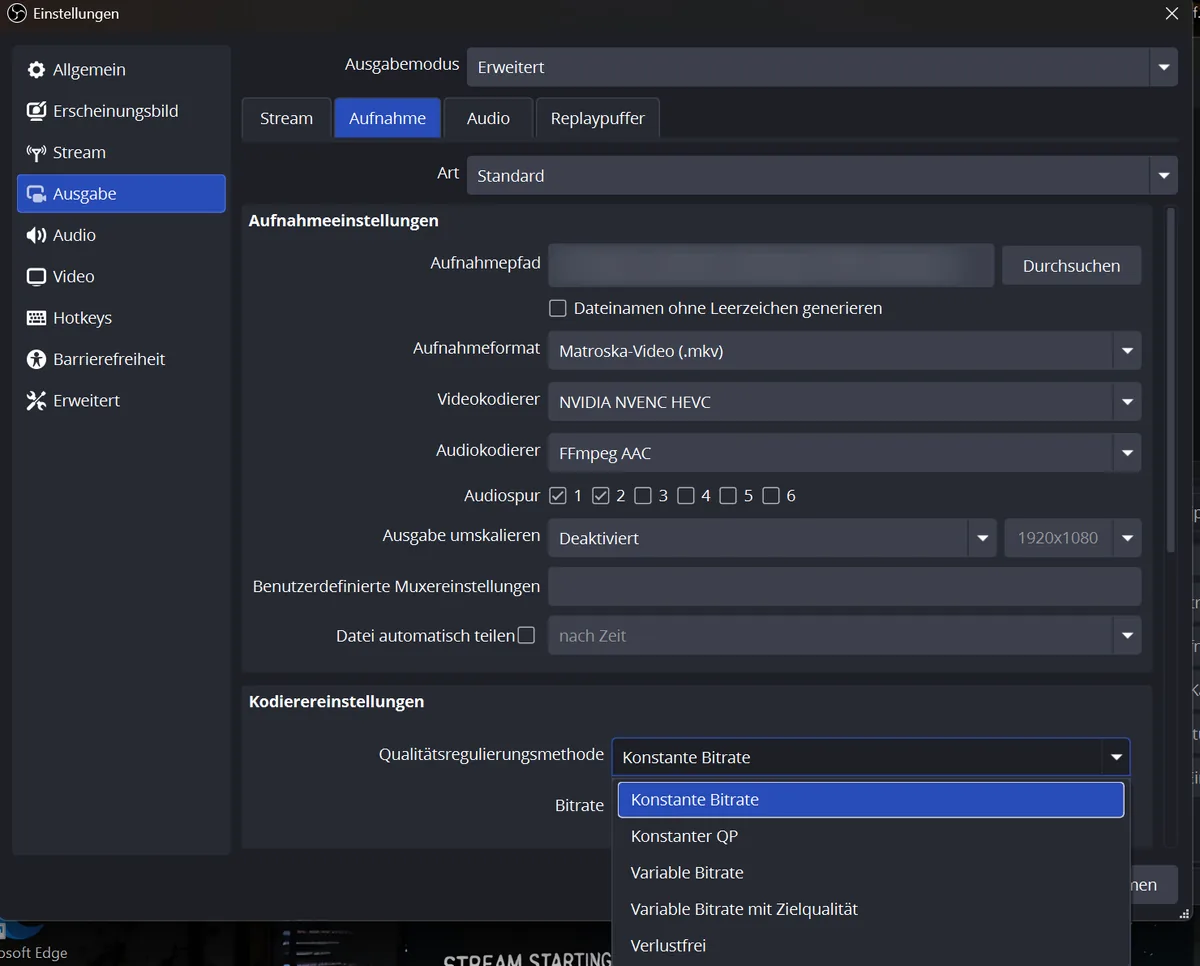This screenshot has width=1200, height=966.
Task: Open the Art Standard dropdown
Action: (822, 175)
